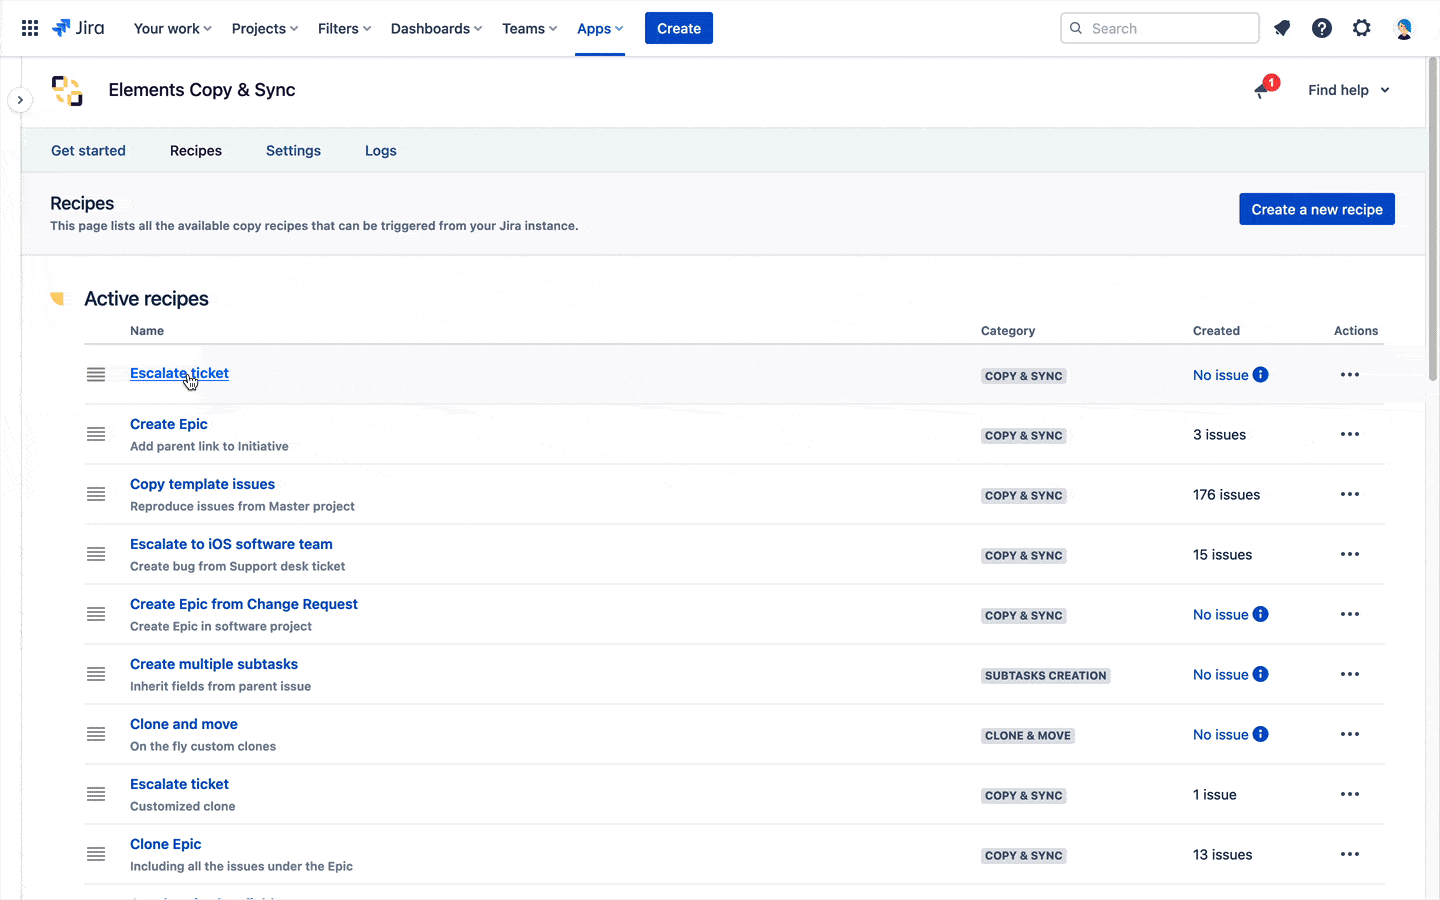
Task: Switch to the Settings tab
Action: point(293,151)
